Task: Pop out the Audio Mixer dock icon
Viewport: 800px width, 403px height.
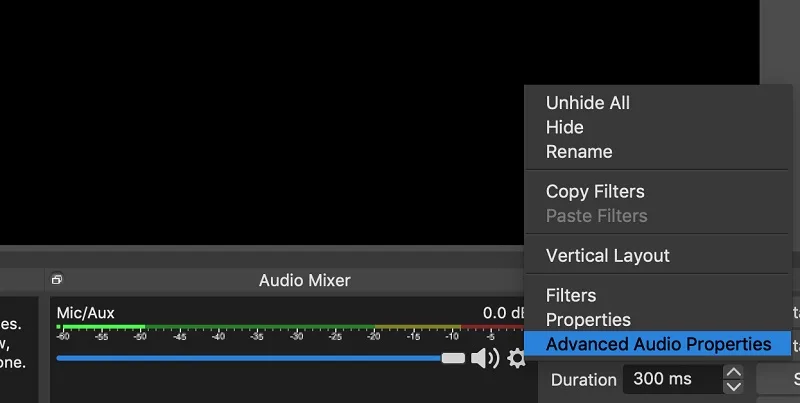Action: pos(57,280)
